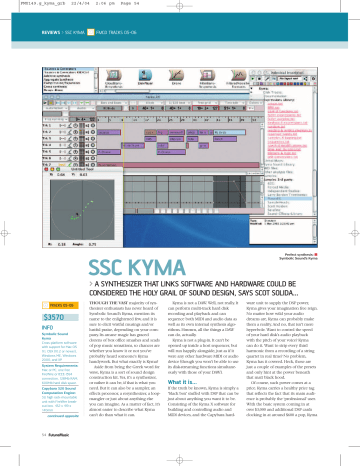Open the Bars and beats dropdown
The height and width of the screenshot is (466, 360).
point(112,103)
